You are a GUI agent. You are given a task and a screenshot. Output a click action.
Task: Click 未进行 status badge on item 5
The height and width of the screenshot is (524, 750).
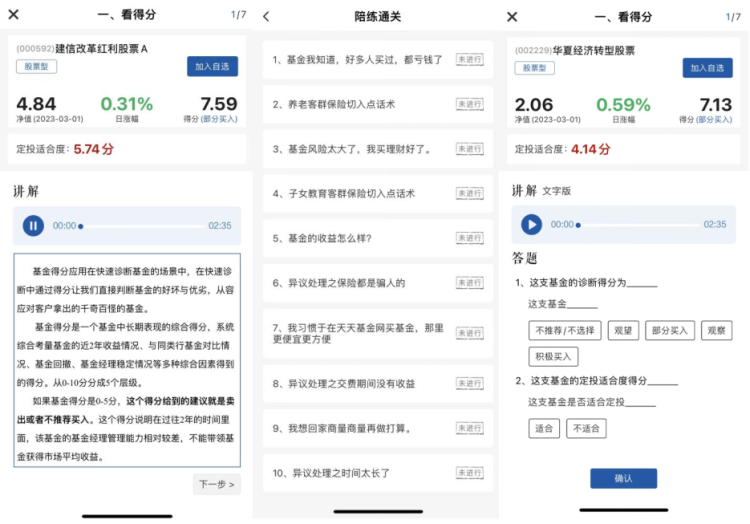click(x=469, y=238)
